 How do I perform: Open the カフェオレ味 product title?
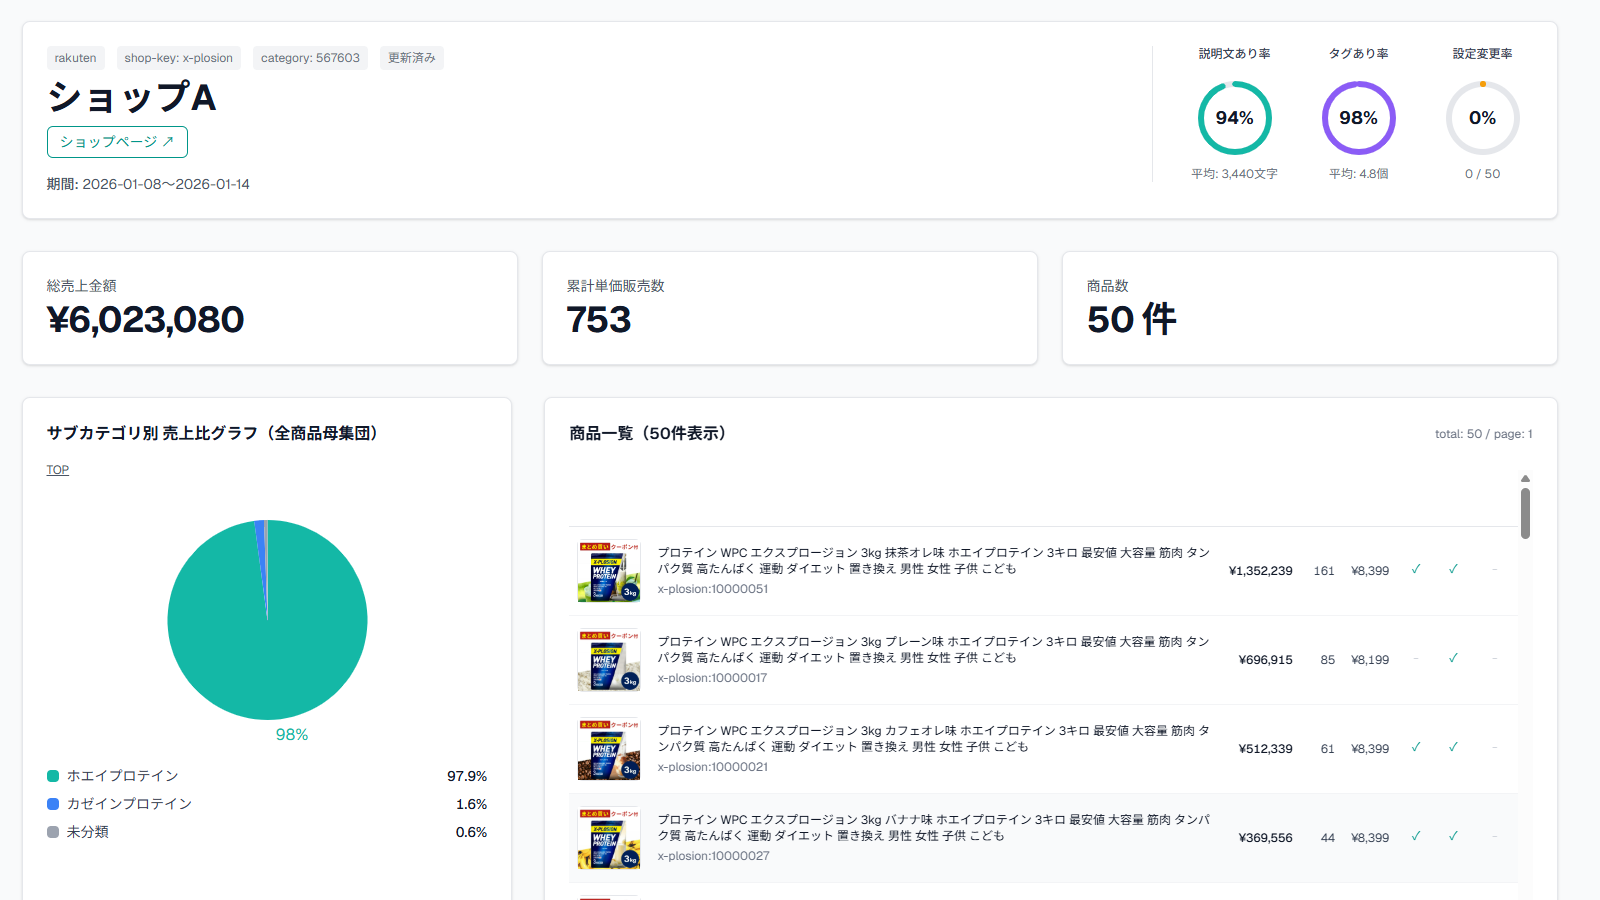click(932, 739)
